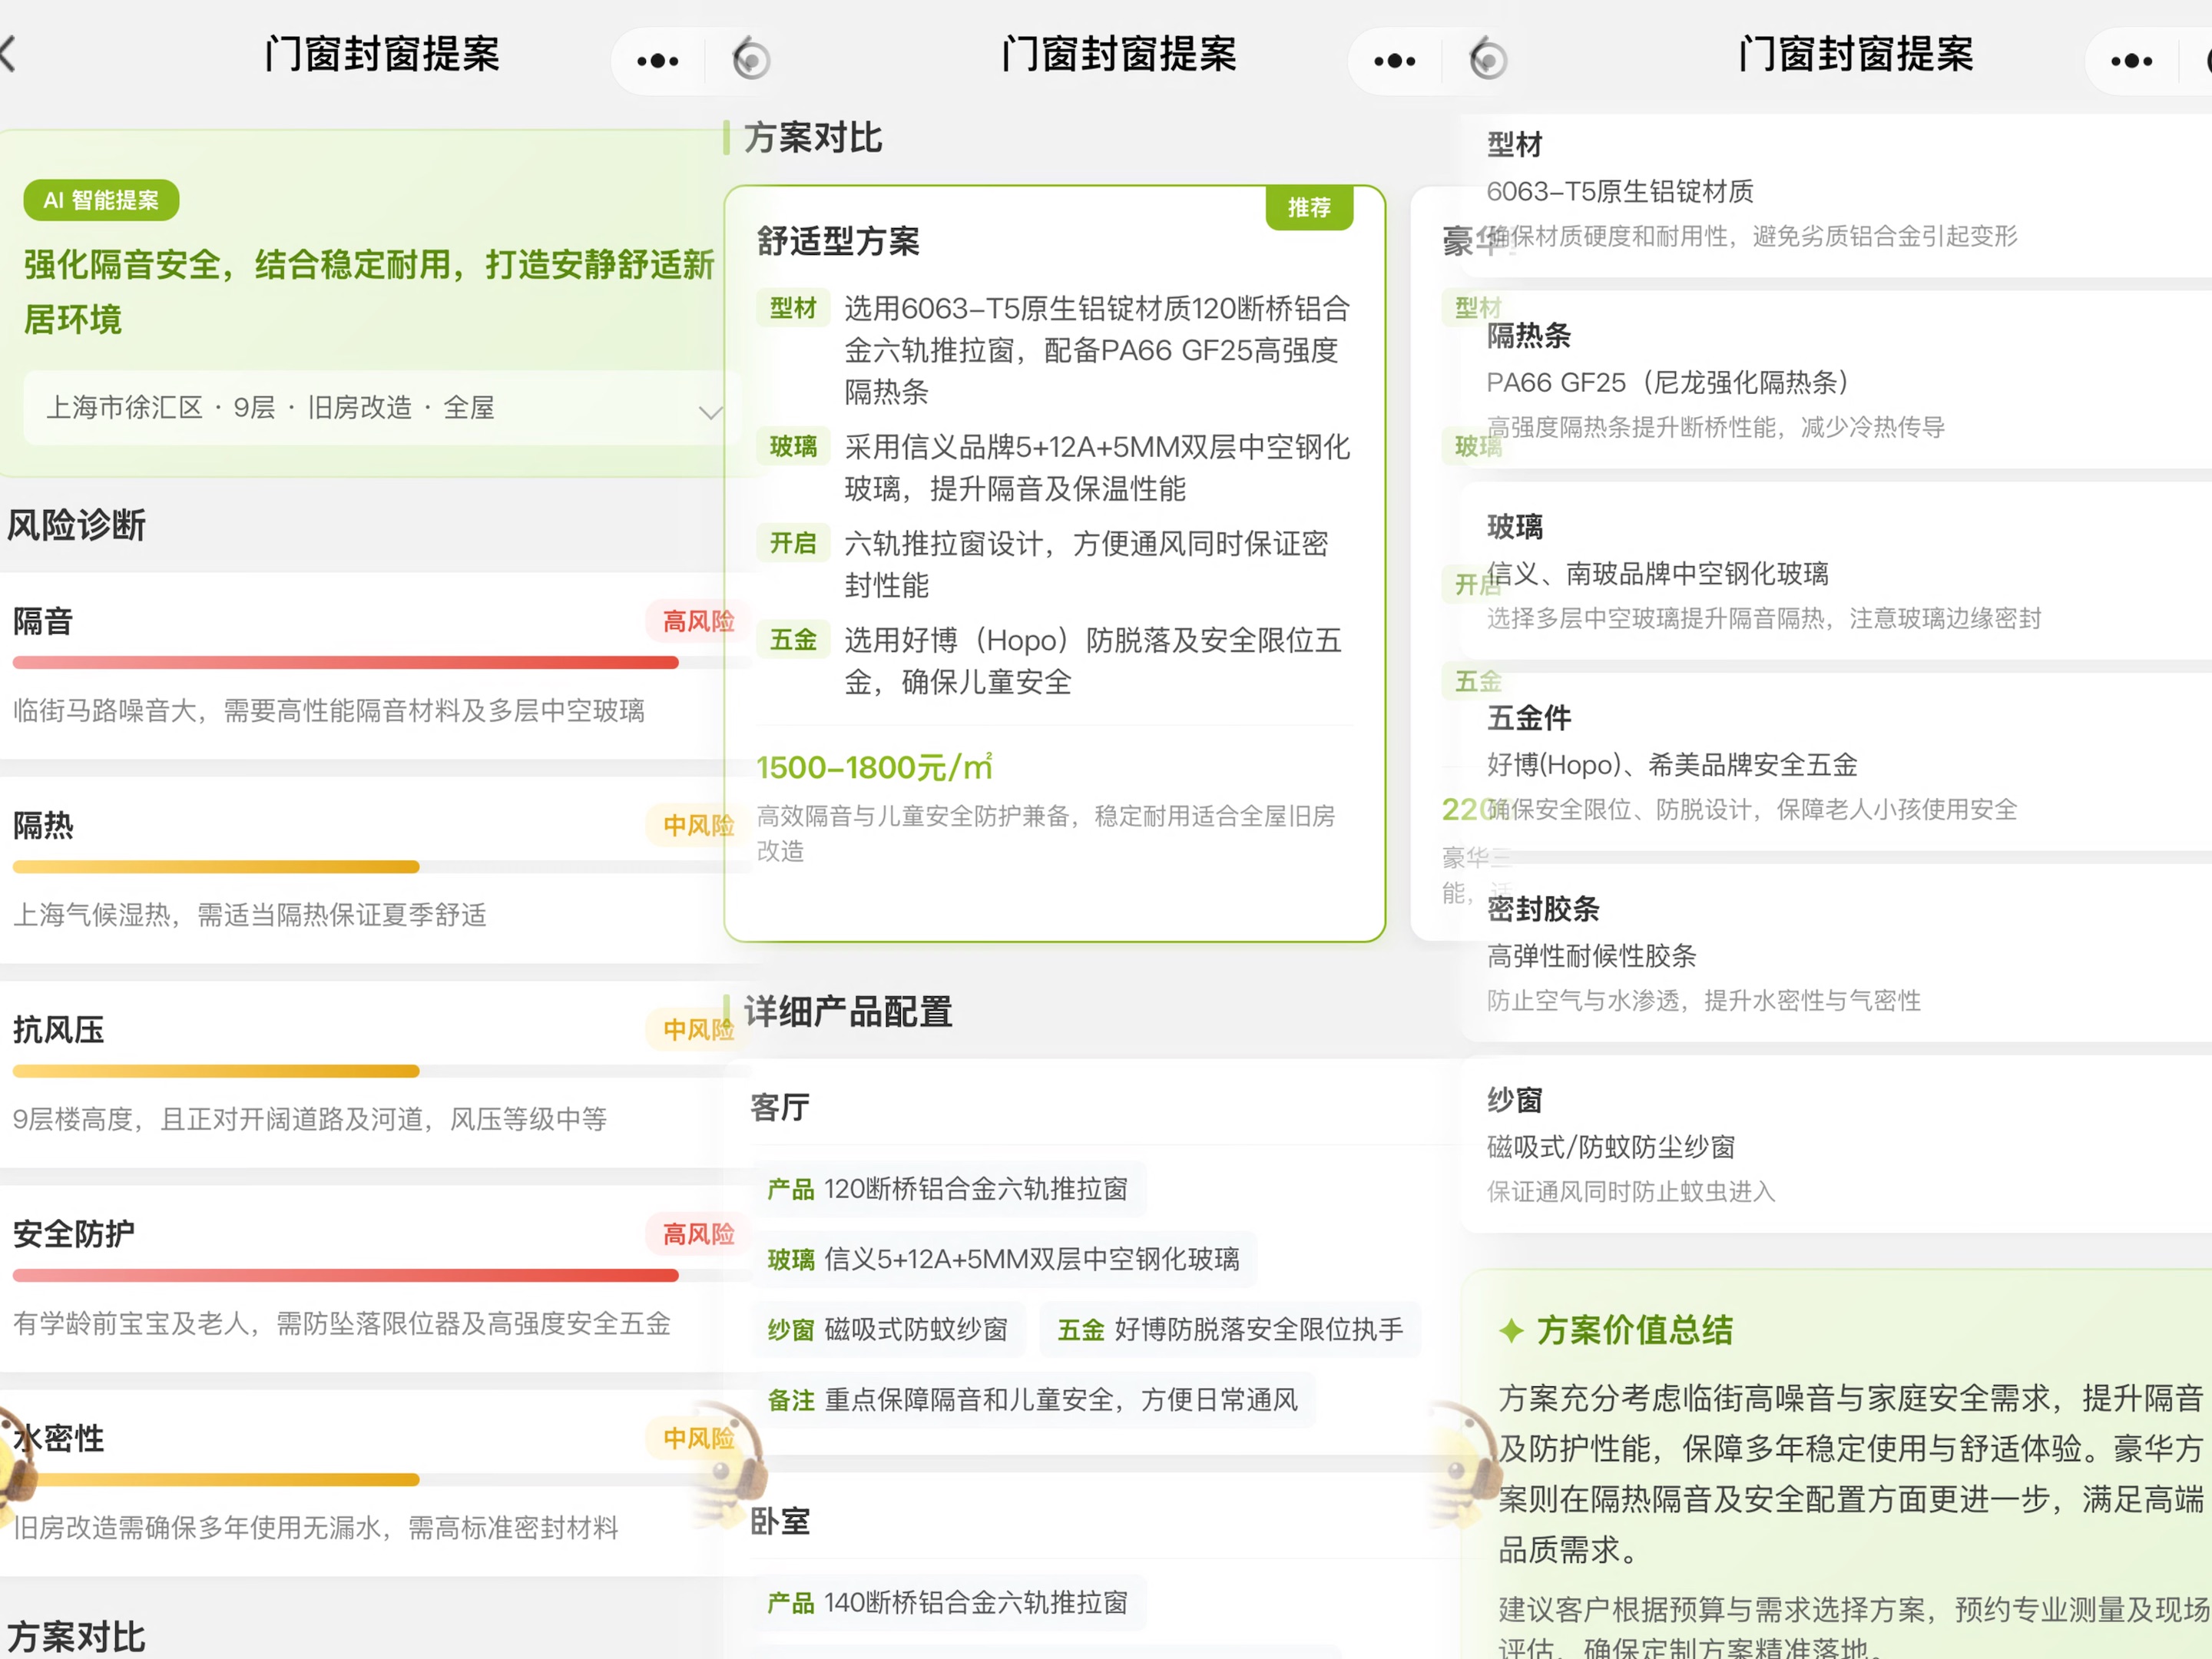Click the 风险诊断 section heading

click(77, 525)
